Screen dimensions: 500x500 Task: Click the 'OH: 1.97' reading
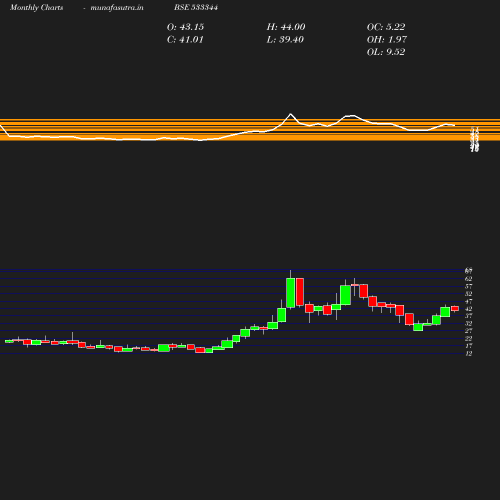pyautogui.click(x=387, y=40)
